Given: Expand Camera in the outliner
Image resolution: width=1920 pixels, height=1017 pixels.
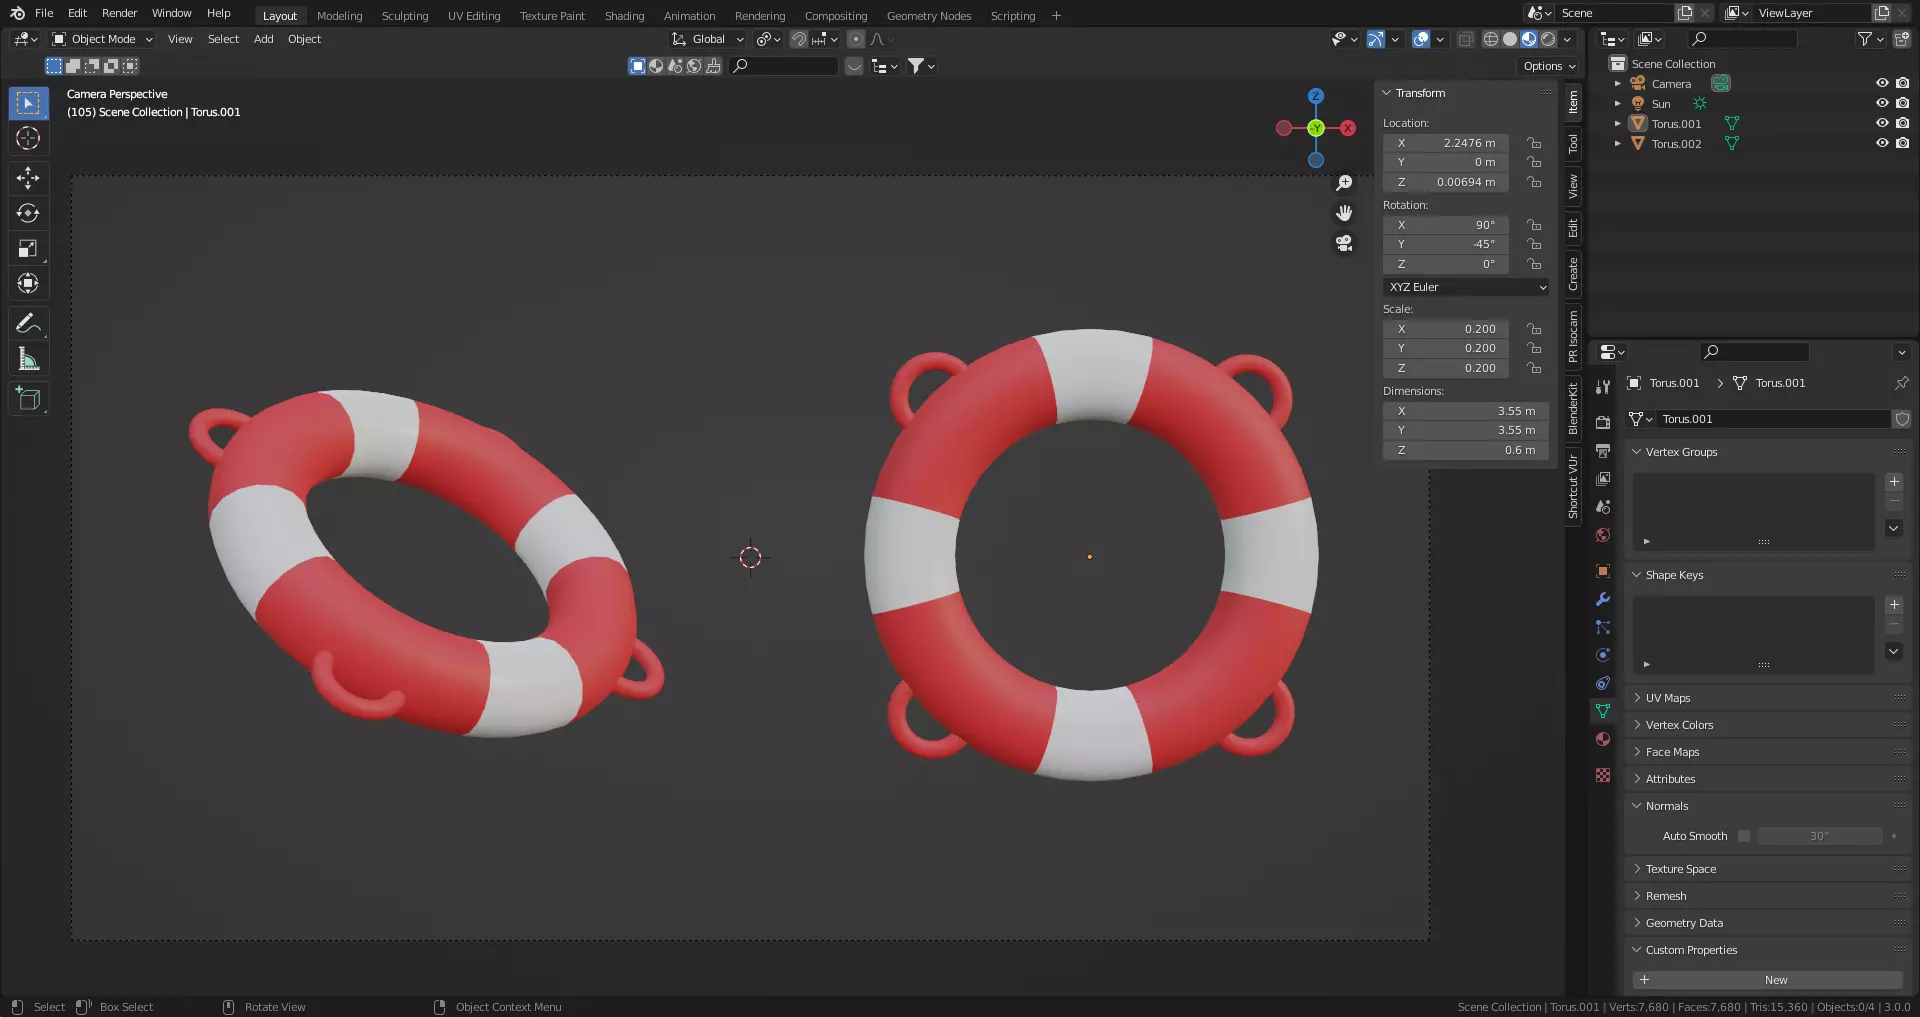Looking at the screenshot, I should tap(1617, 84).
